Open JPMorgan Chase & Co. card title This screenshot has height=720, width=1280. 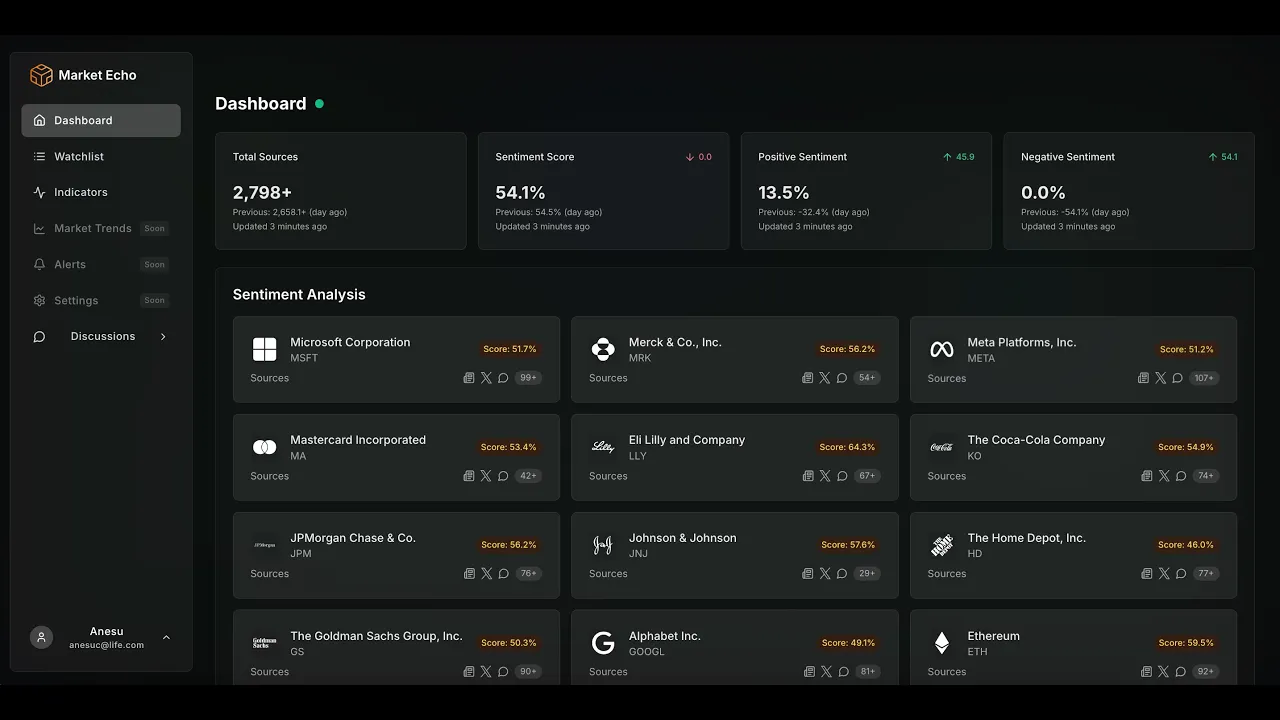click(x=353, y=538)
